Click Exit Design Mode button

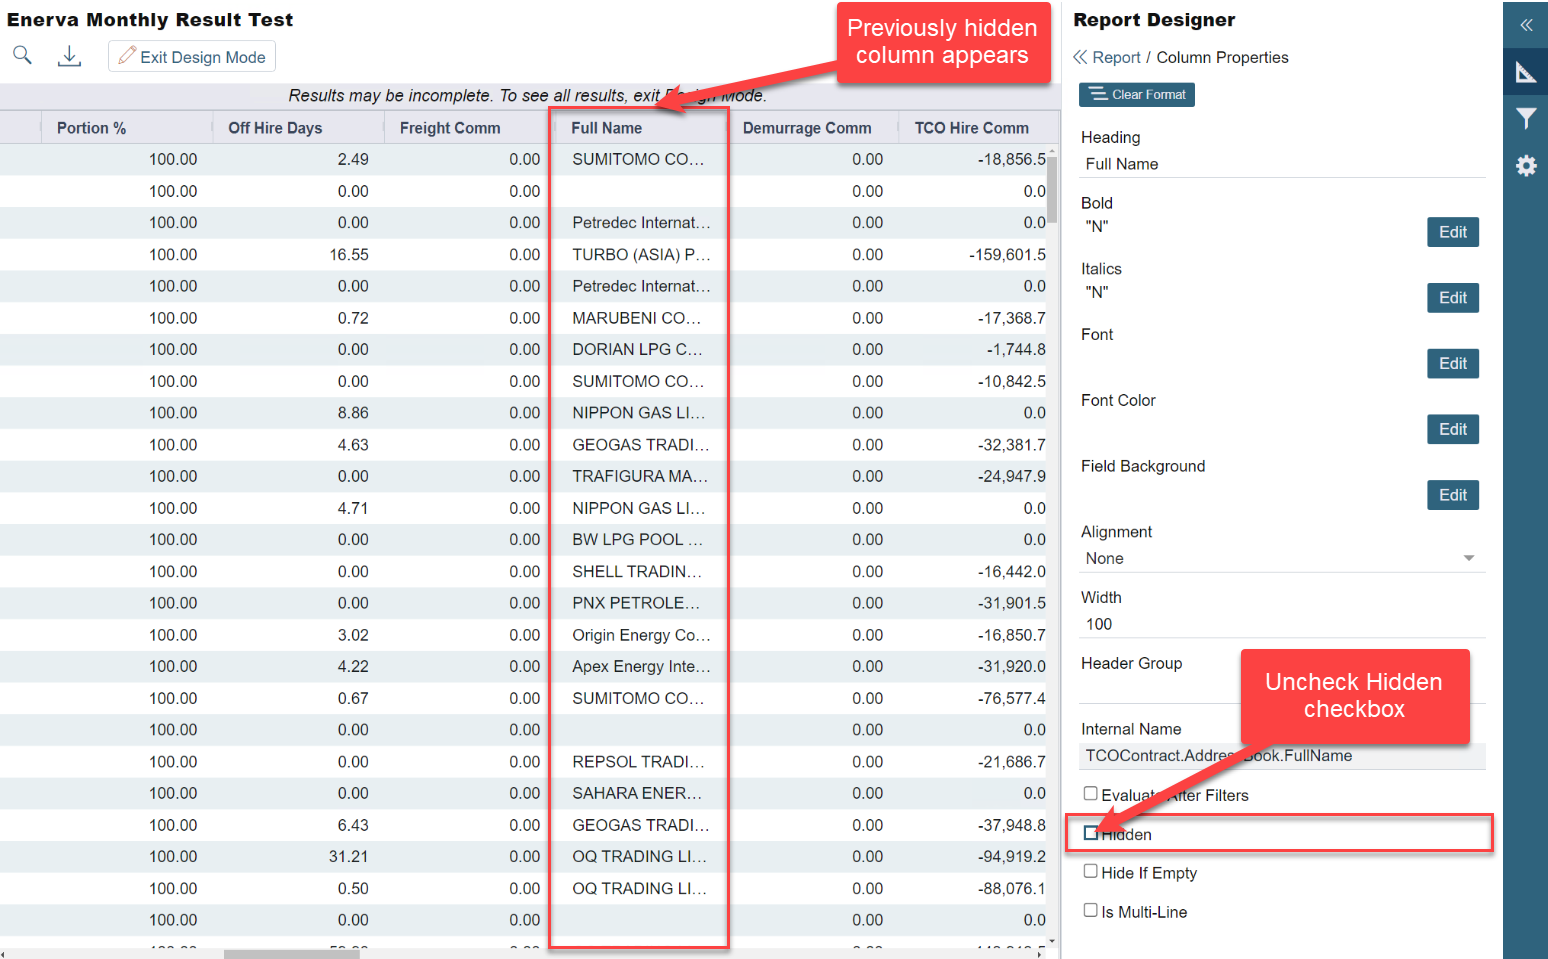(x=192, y=57)
